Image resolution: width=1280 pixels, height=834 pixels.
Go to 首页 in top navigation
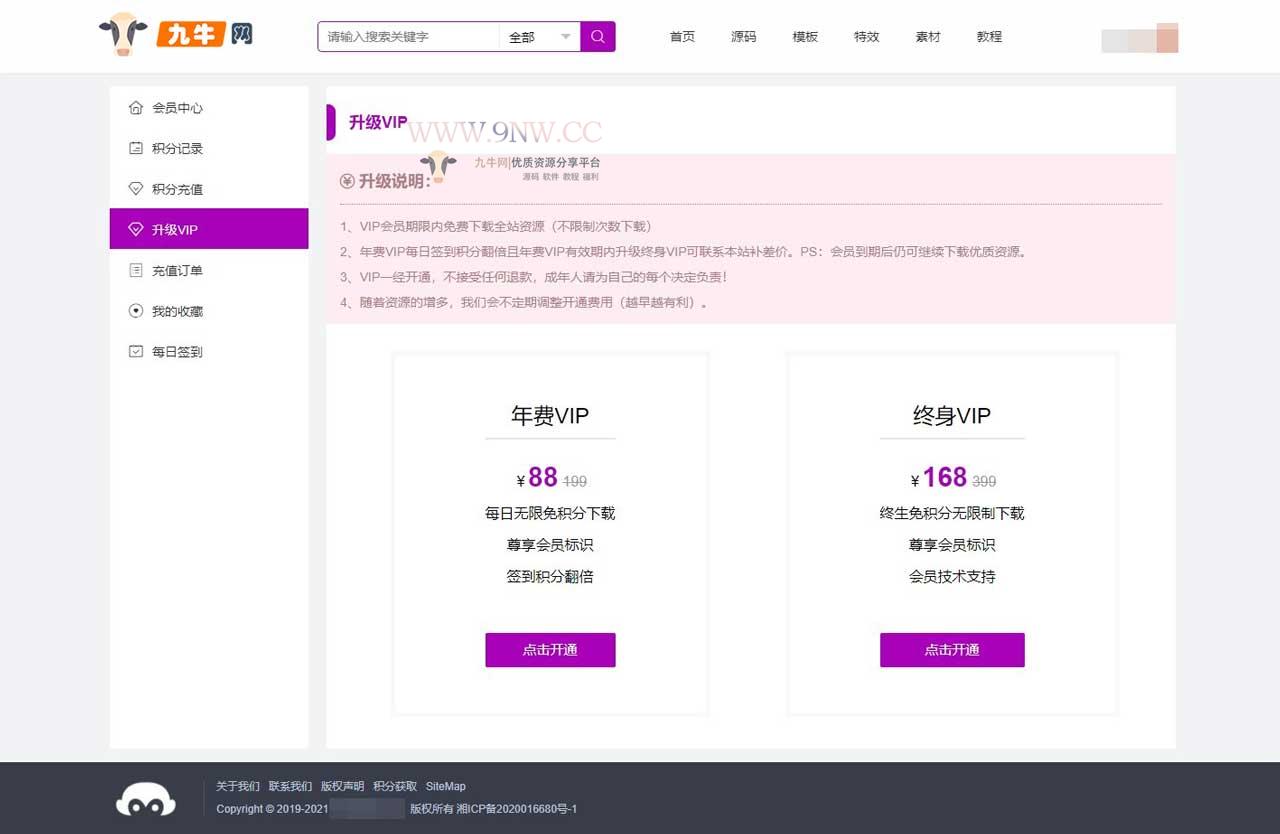click(682, 37)
